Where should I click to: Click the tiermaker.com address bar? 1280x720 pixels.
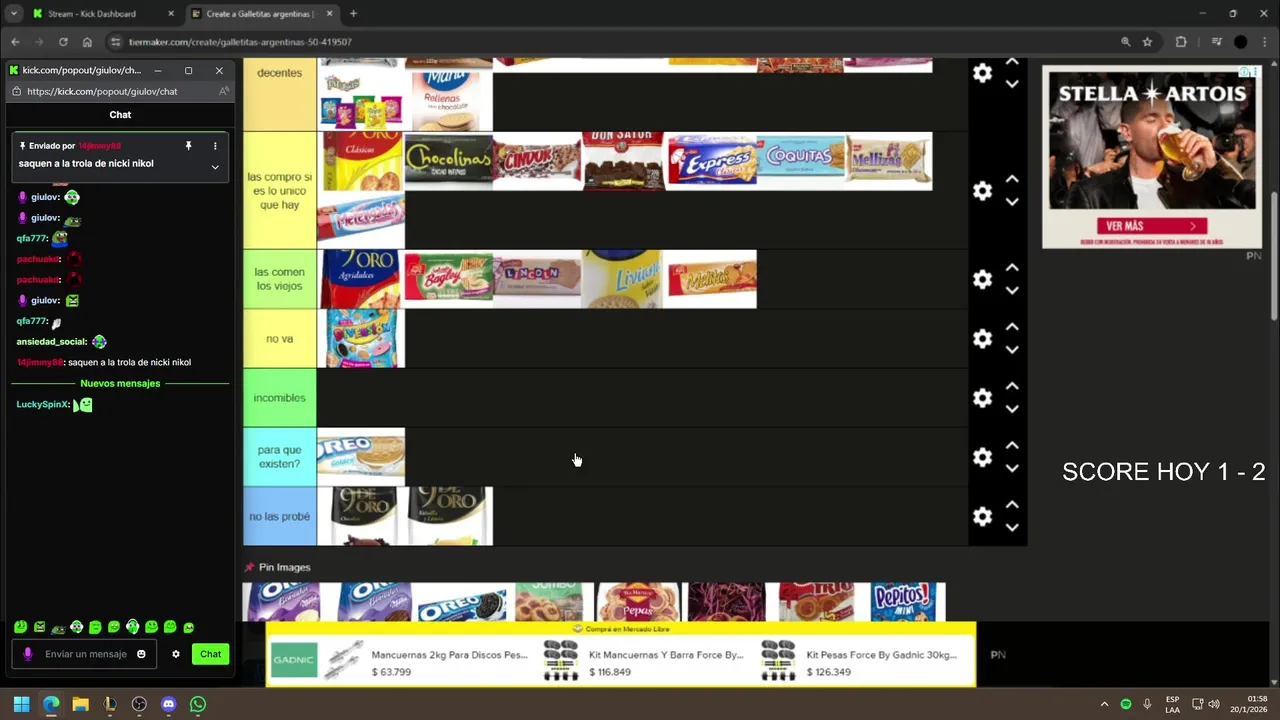tap(620, 42)
